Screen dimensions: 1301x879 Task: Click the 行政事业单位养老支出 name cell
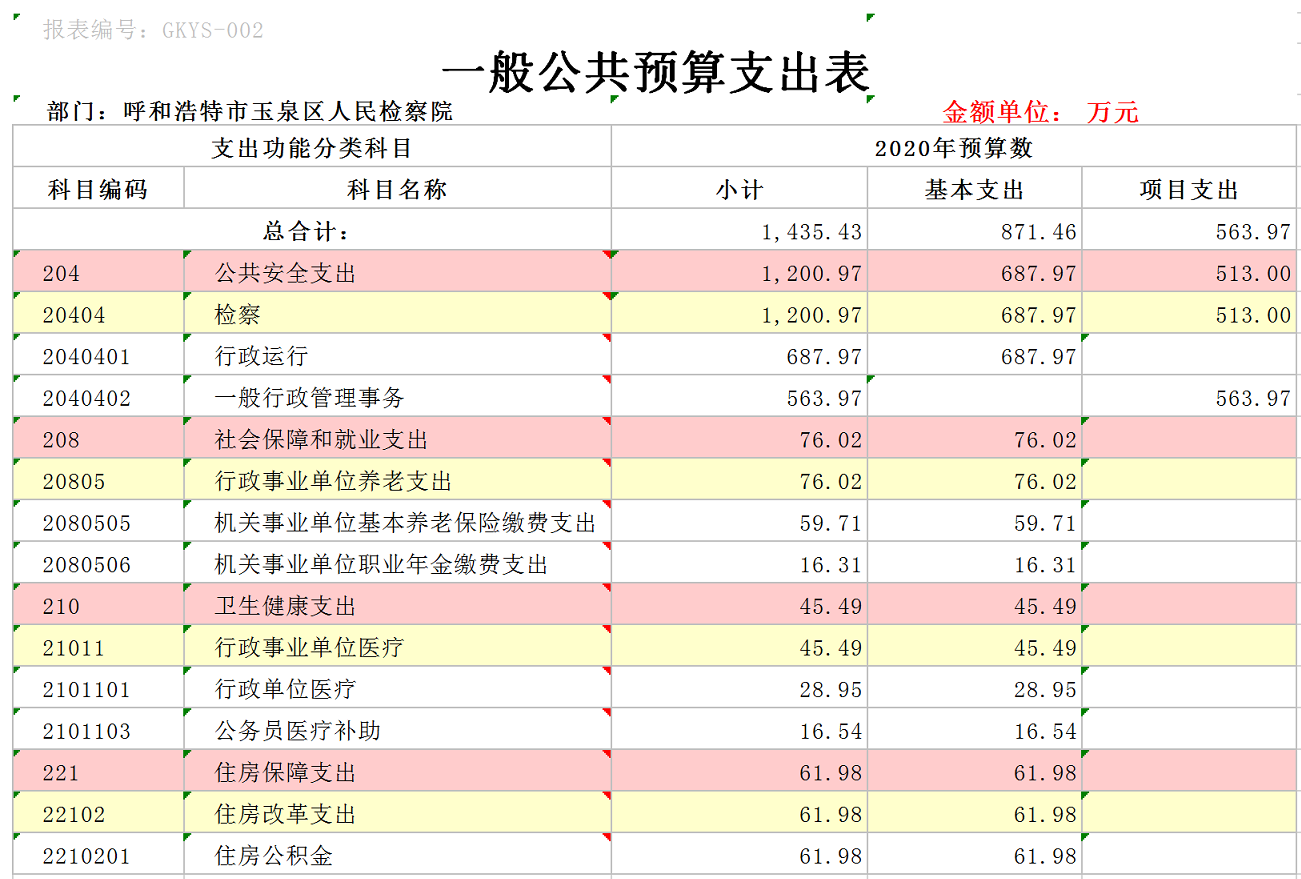(398, 481)
